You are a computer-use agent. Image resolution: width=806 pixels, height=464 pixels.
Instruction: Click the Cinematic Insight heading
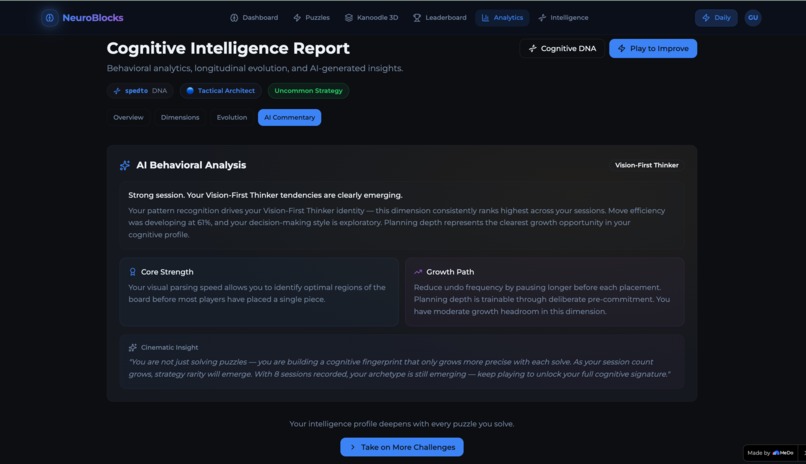(169, 347)
